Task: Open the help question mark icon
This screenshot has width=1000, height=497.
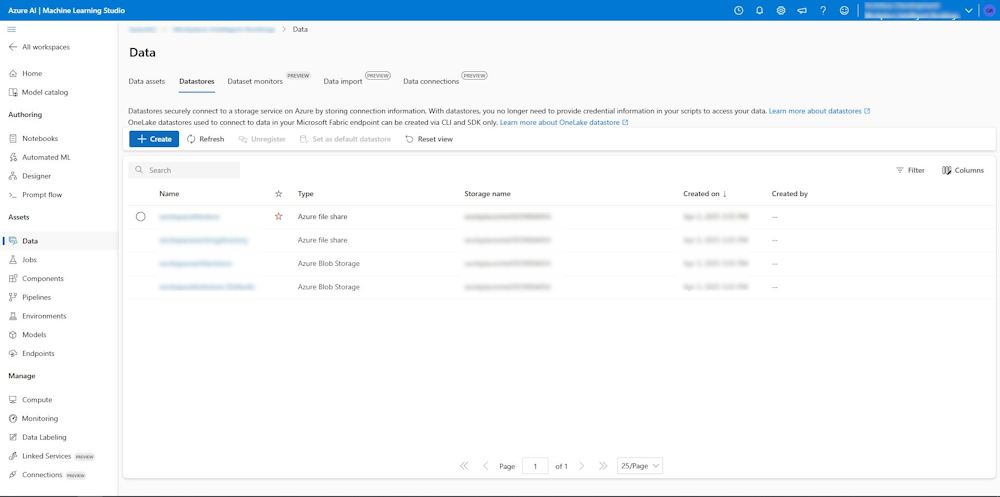Action: (823, 10)
